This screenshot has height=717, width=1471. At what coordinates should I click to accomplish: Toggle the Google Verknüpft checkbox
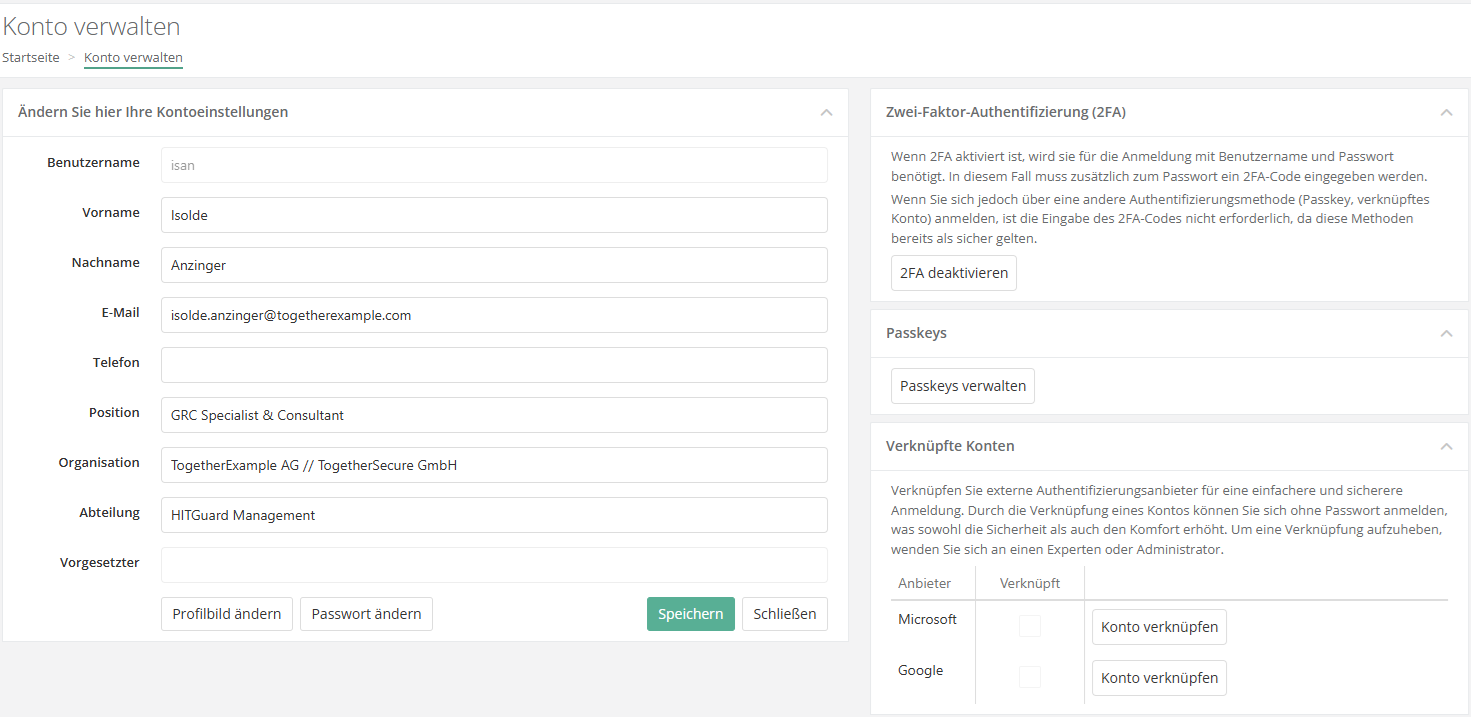(1029, 677)
